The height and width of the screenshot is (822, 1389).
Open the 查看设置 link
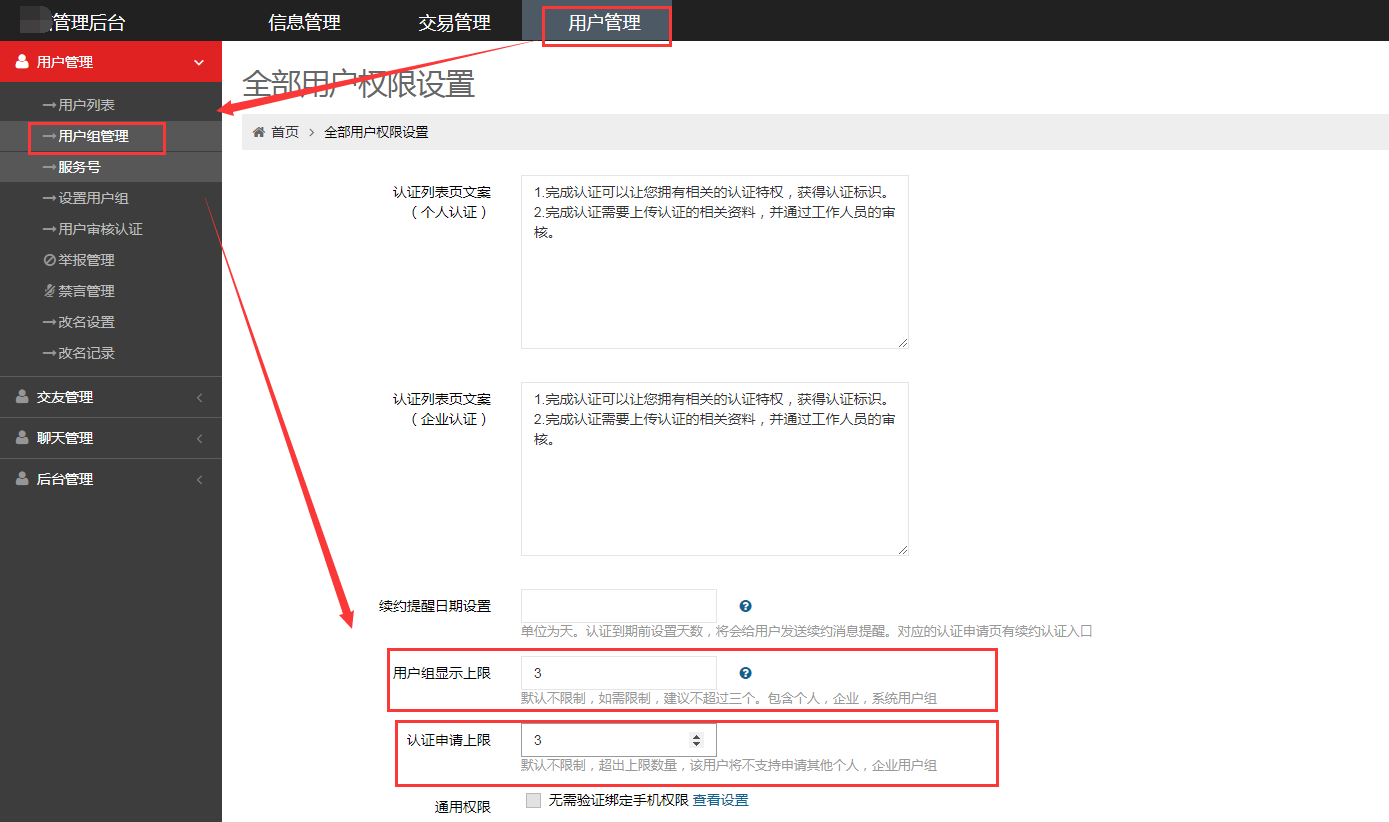pos(720,800)
